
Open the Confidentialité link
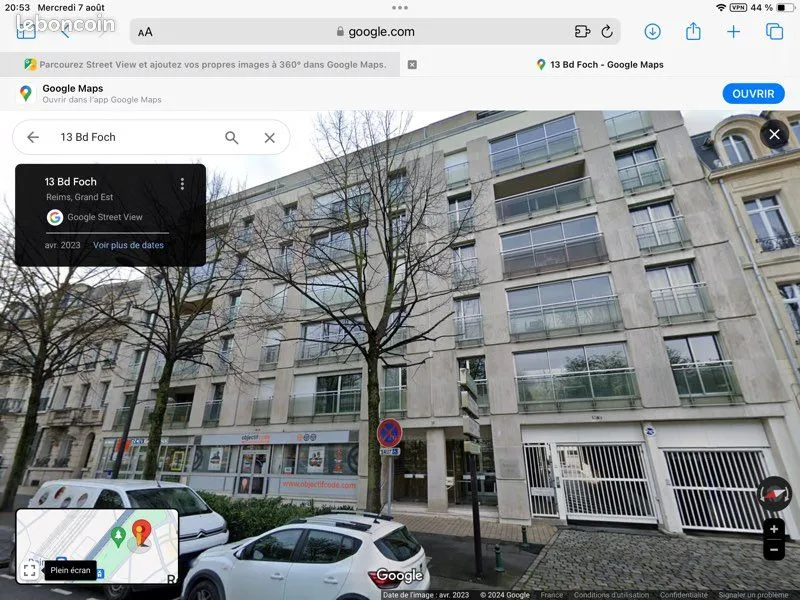pos(684,595)
